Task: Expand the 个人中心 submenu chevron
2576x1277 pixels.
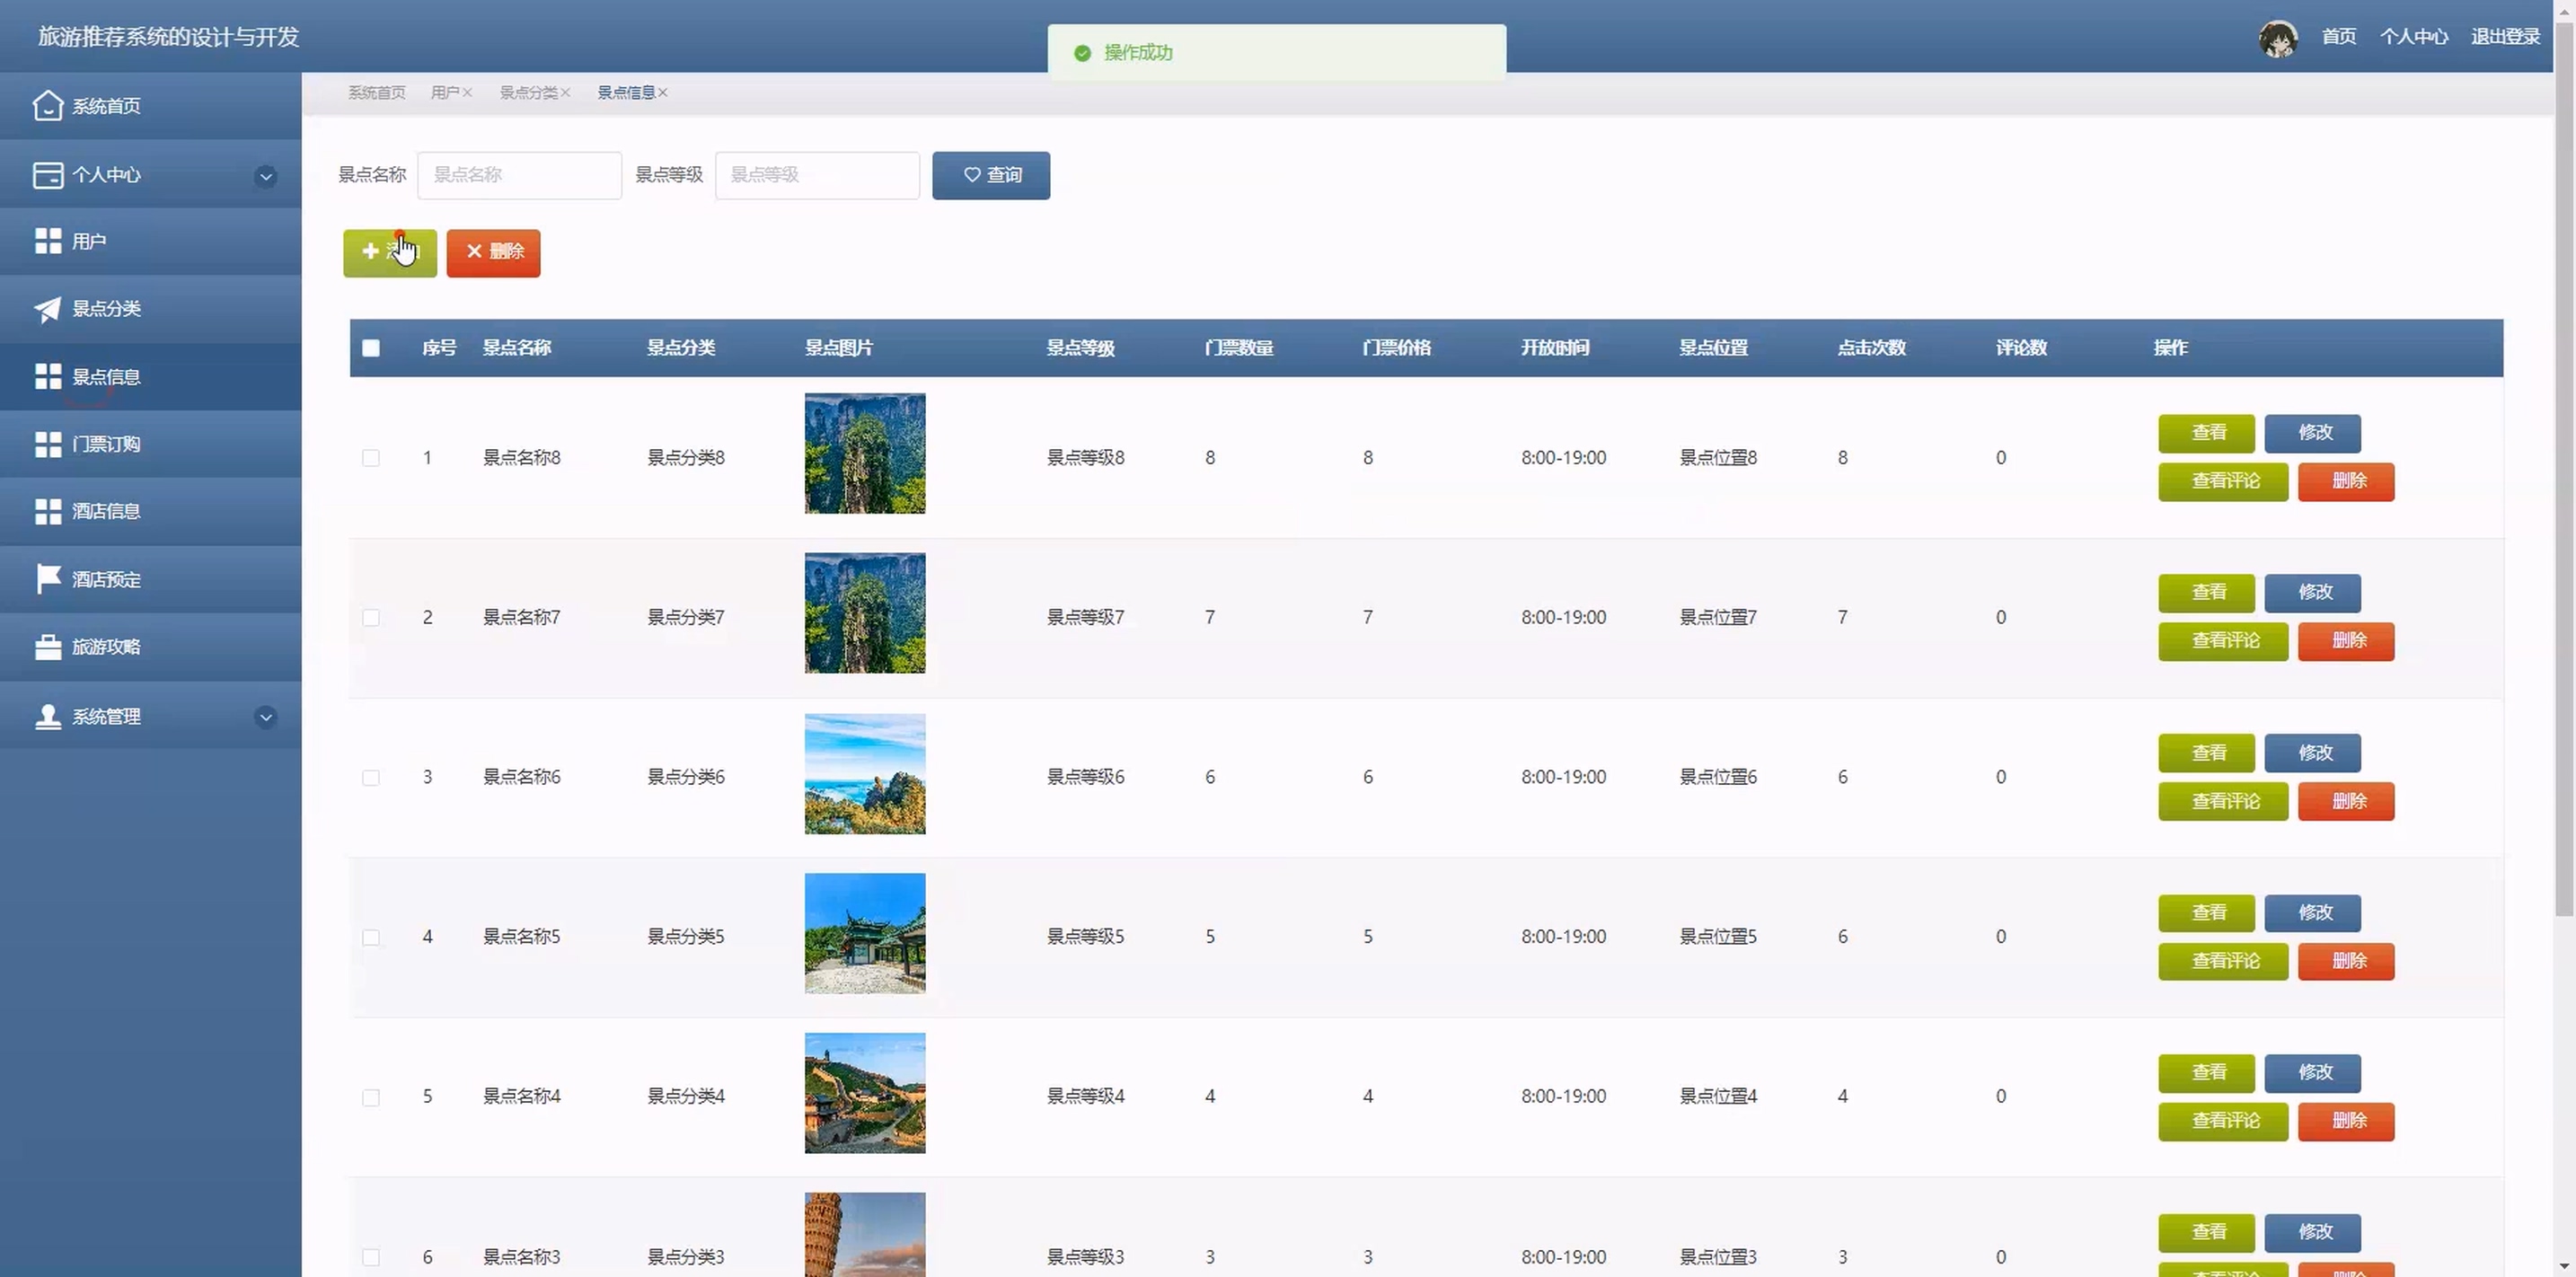Action: click(265, 176)
